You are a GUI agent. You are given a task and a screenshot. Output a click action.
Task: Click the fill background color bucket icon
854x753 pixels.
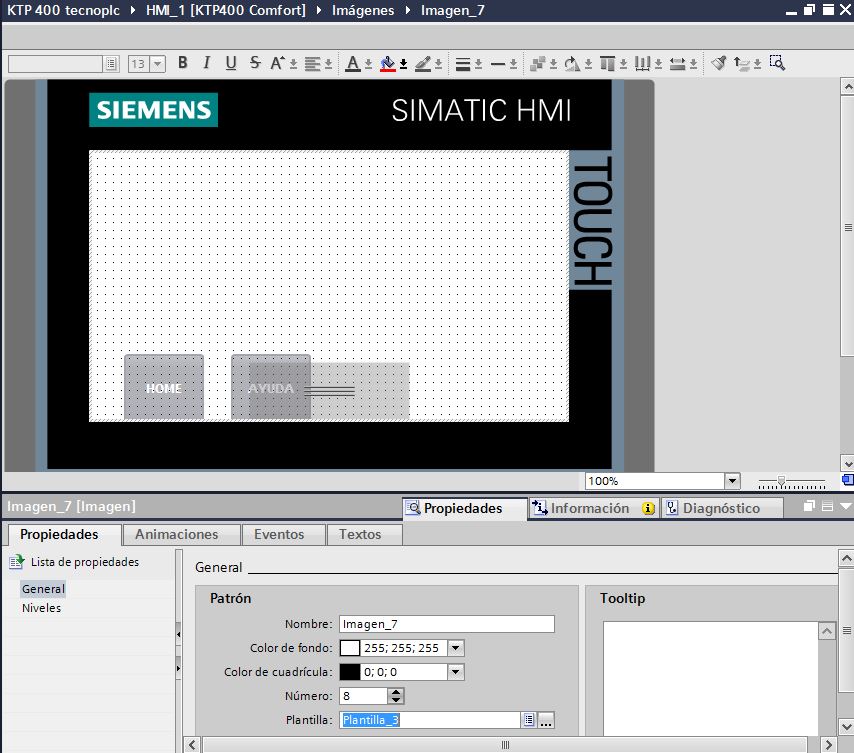(389, 63)
